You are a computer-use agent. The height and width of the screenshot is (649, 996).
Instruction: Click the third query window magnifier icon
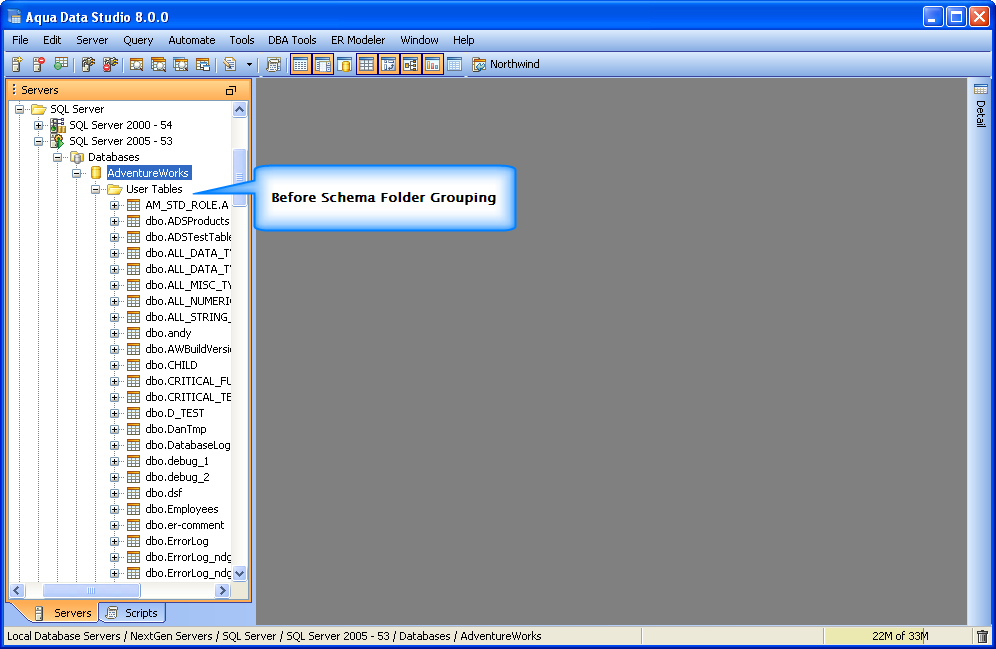(x=180, y=64)
